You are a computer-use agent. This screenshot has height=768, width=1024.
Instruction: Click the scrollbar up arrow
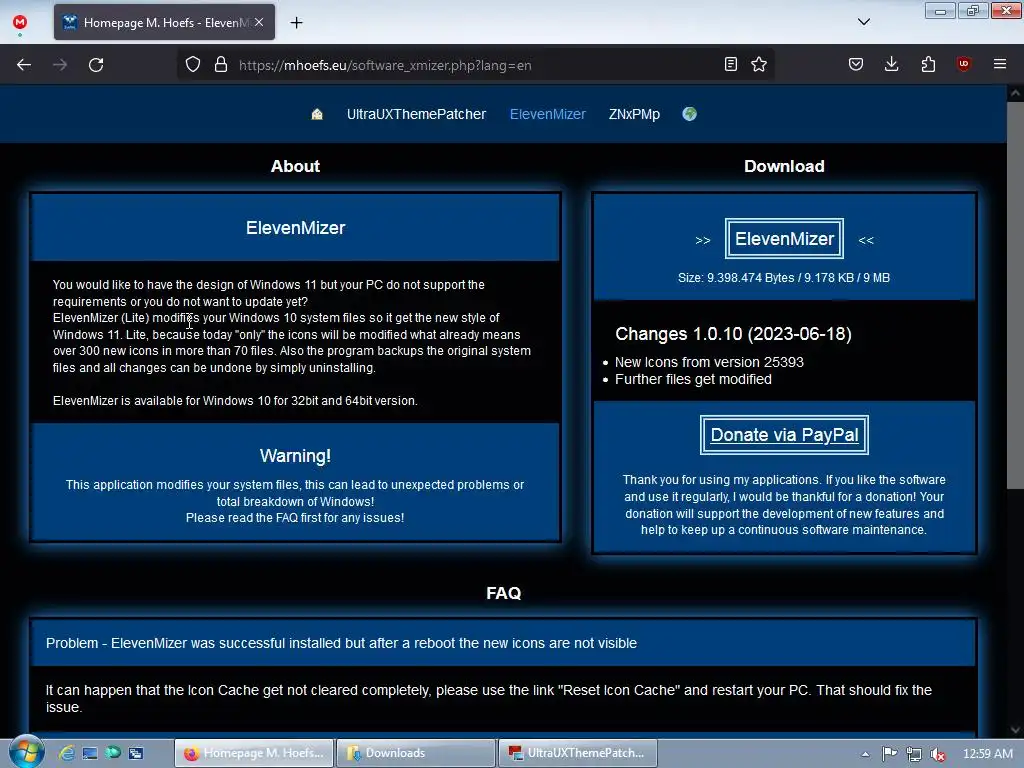tap(1015, 93)
